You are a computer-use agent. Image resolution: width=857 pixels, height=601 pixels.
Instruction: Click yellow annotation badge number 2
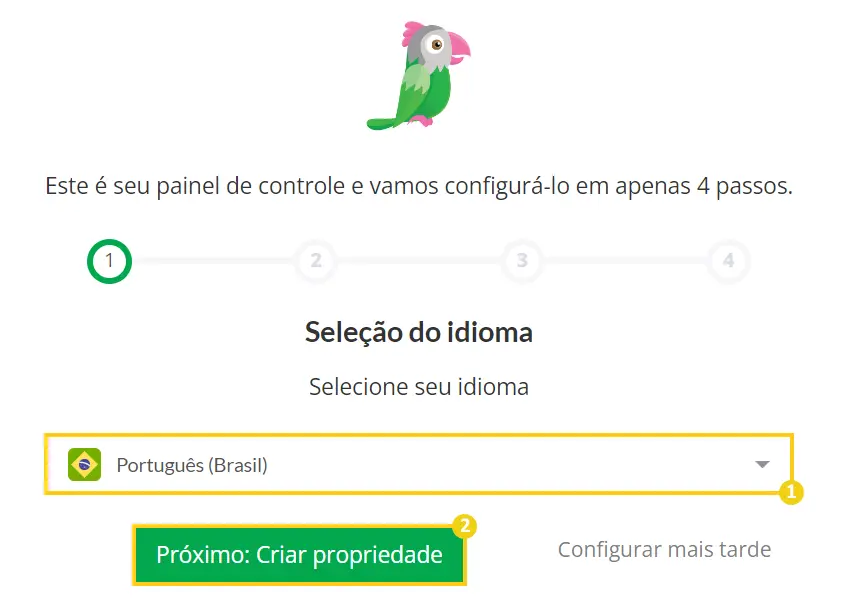pyautogui.click(x=465, y=526)
